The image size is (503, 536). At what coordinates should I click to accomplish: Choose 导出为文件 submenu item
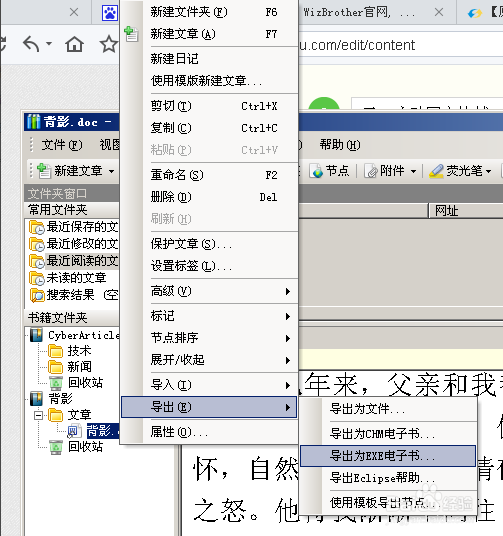(388, 408)
